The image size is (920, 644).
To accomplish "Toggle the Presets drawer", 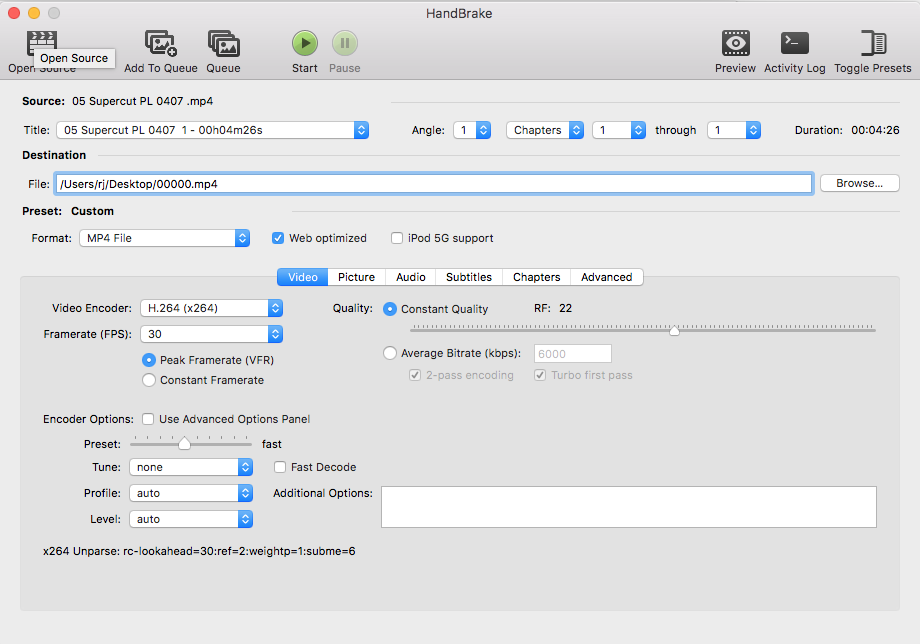I will click(x=871, y=44).
